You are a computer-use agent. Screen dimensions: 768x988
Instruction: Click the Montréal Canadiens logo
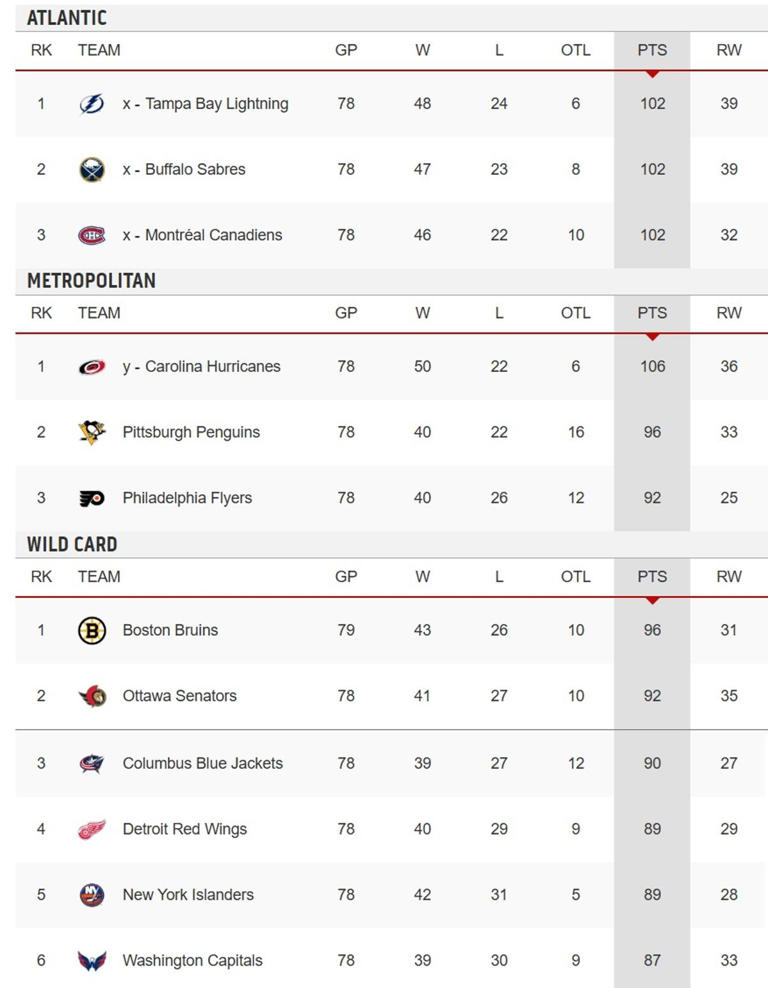[92, 236]
